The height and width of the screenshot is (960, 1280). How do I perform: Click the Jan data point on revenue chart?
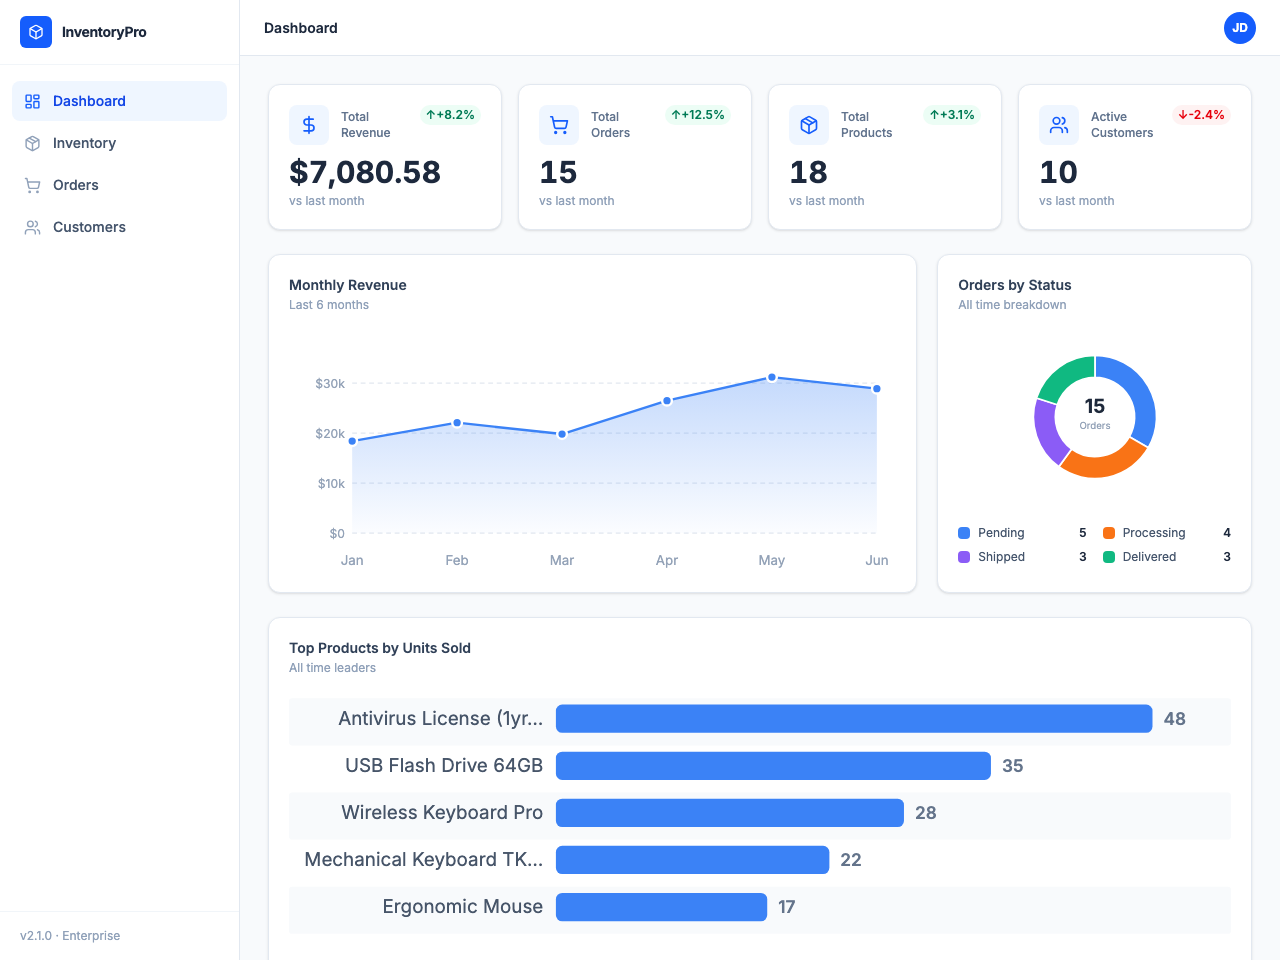(352, 441)
